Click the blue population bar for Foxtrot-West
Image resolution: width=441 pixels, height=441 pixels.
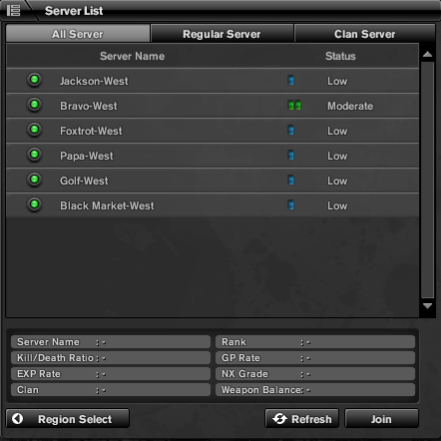(x=291, y=130)
